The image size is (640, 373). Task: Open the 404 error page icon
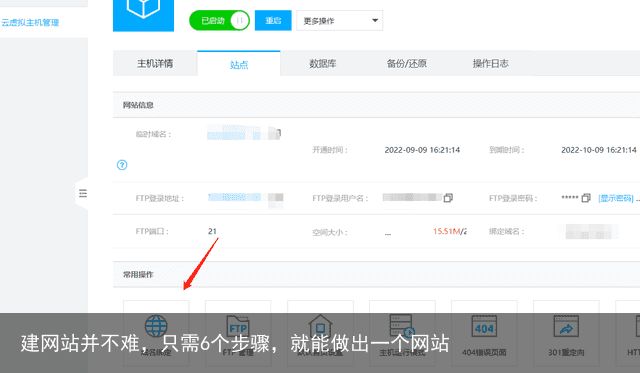[x=484, y=326]
